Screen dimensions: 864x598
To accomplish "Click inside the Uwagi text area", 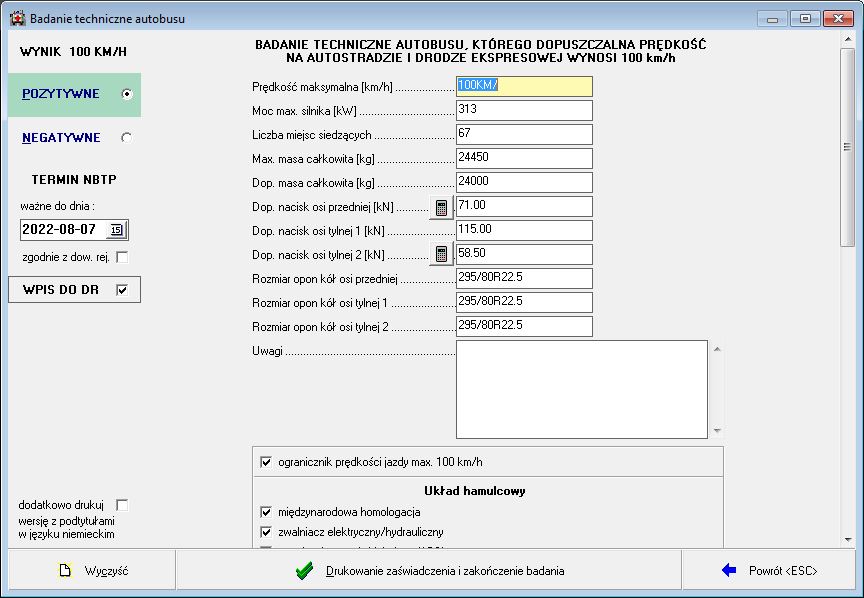I will 580,389.
